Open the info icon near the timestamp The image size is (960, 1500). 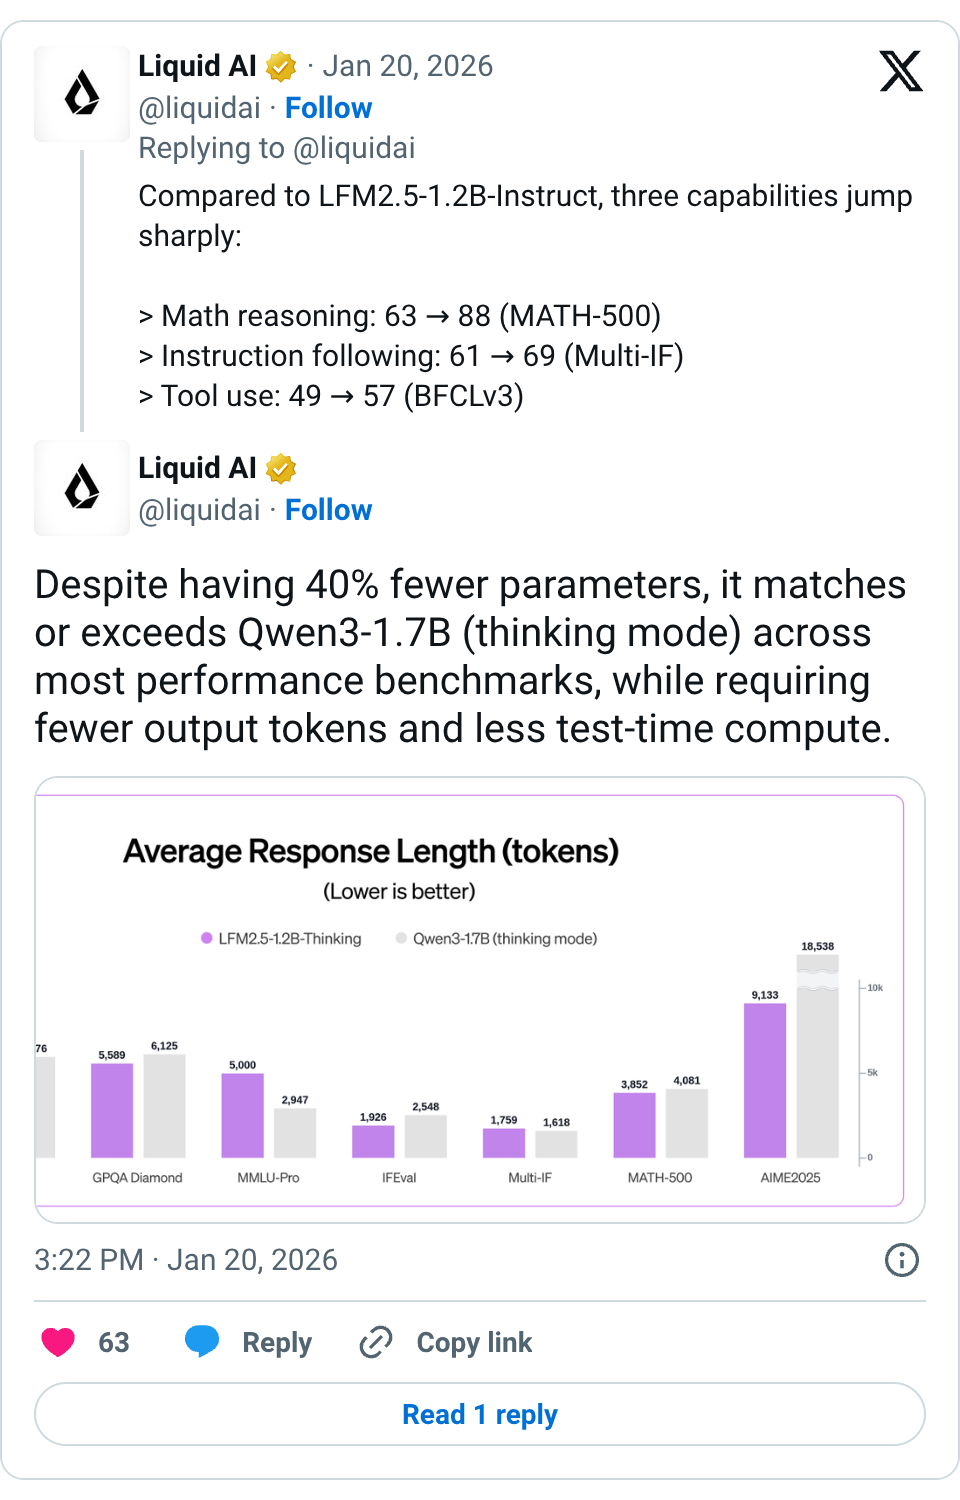901,1260
